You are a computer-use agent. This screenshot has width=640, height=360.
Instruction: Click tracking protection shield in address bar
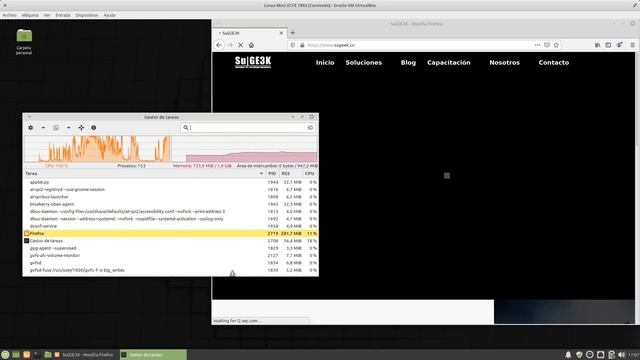point(293,45)
